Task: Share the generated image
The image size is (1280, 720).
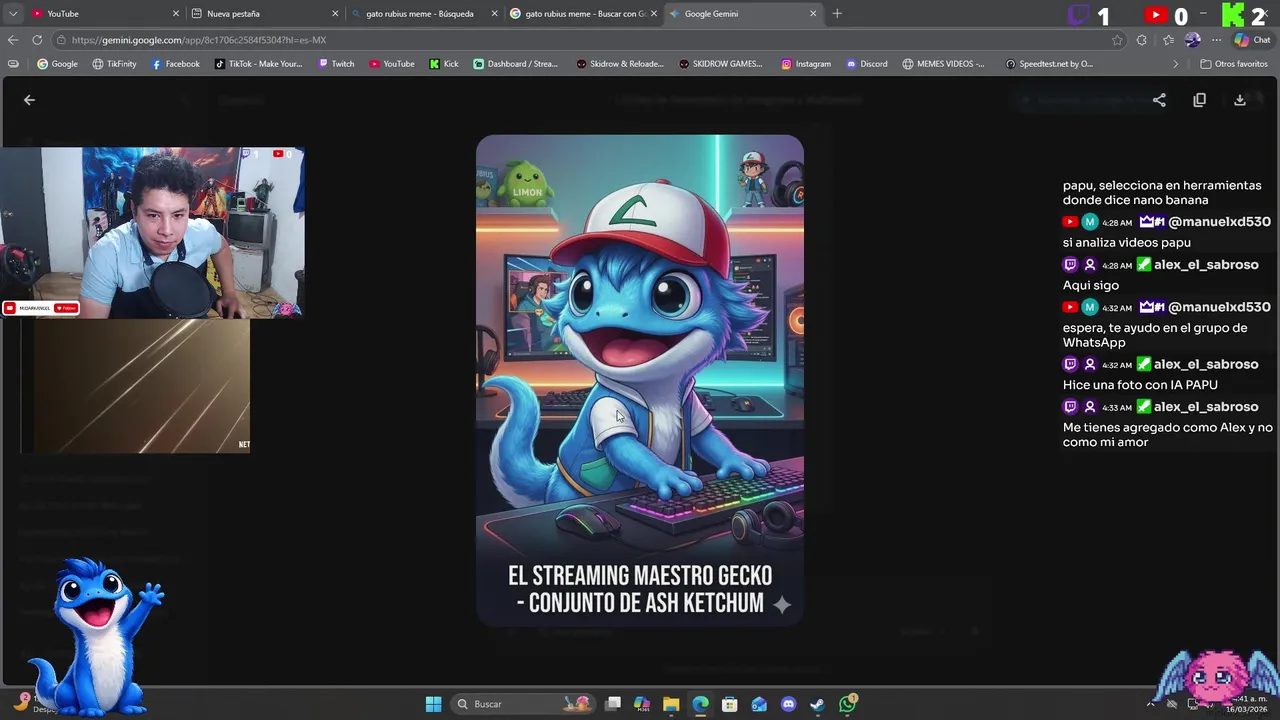Action: 1159,100
